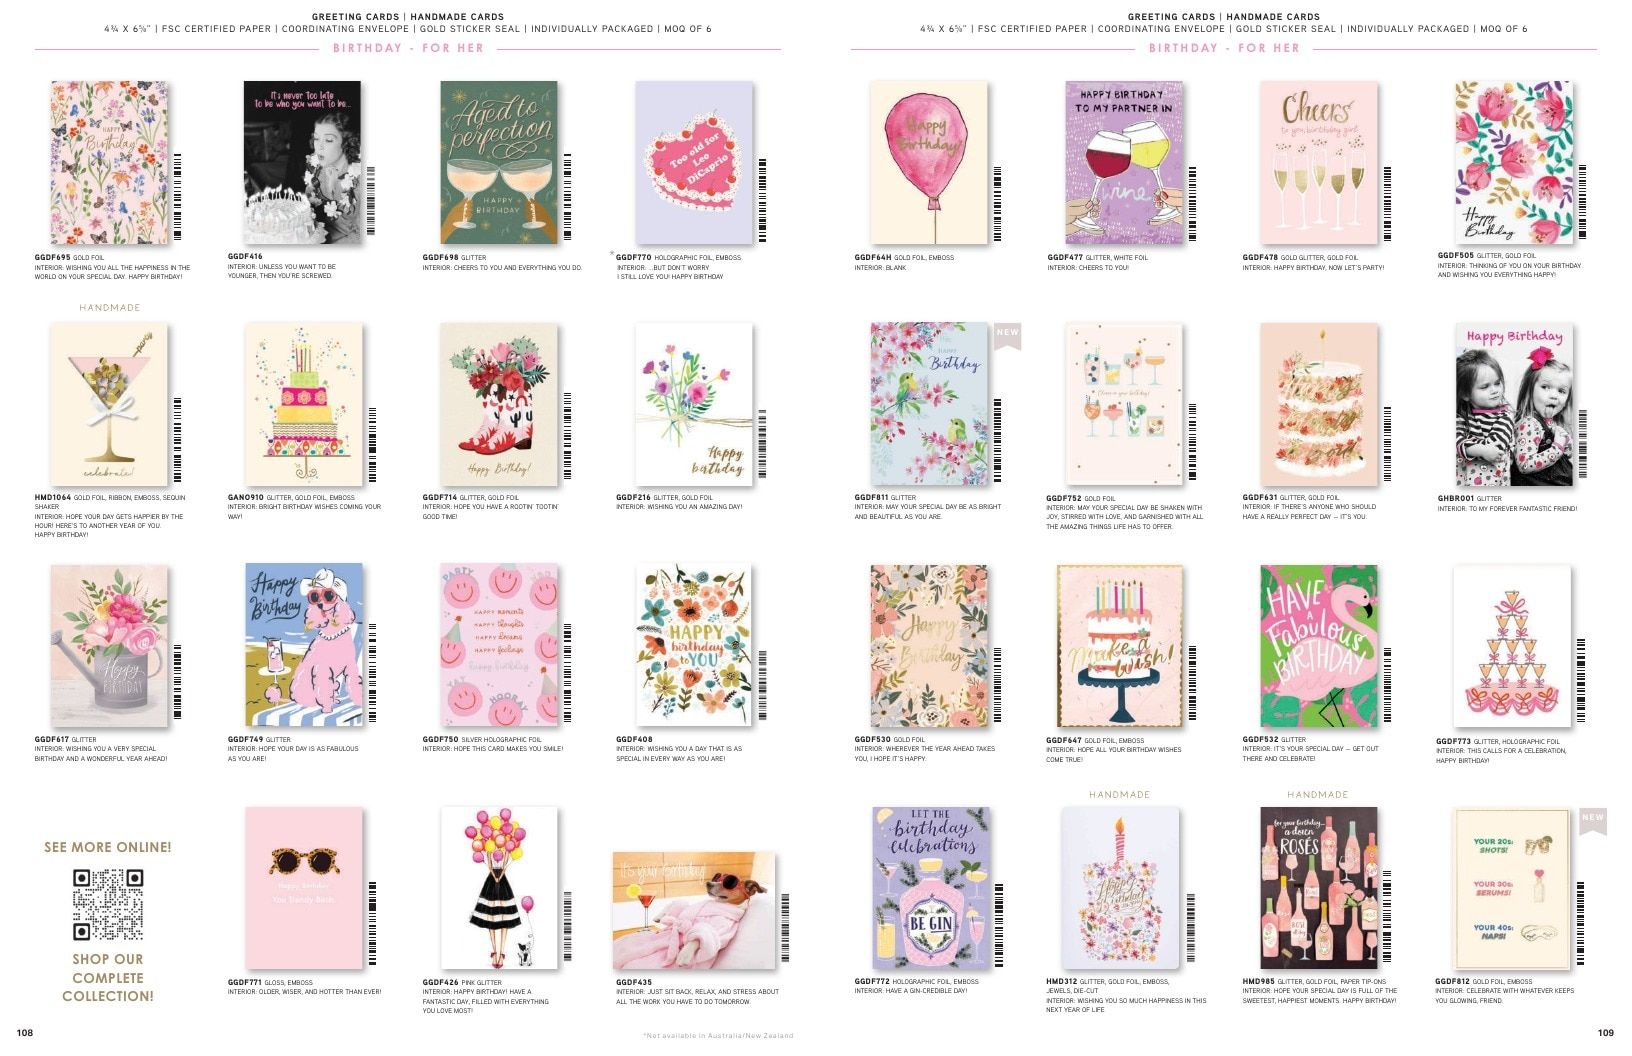Open the pink poodle Happy Birthday card
The height and width of the screenshot is (1056, 1632).
point(305,645)
